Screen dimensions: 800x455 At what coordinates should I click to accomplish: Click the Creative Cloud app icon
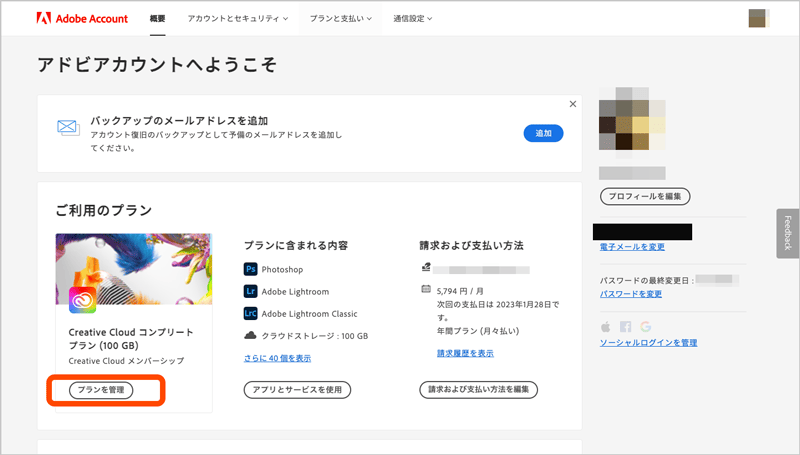point(82,300)
